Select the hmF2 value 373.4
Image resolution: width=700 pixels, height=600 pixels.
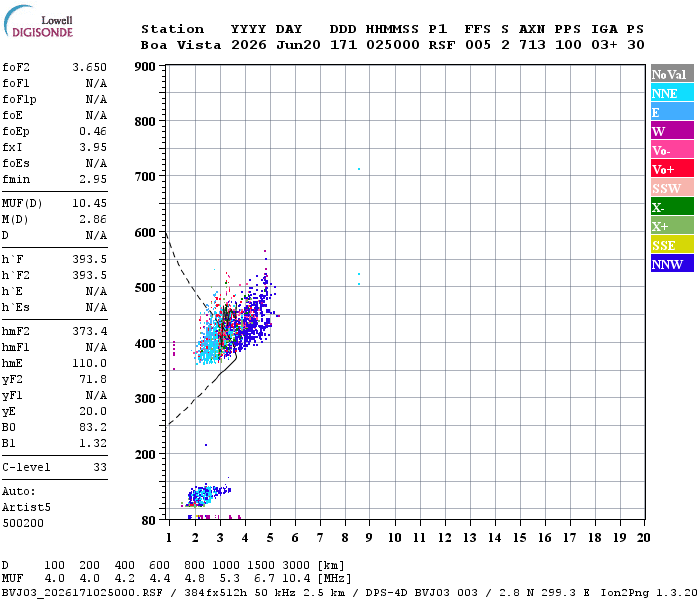point(90,331)
